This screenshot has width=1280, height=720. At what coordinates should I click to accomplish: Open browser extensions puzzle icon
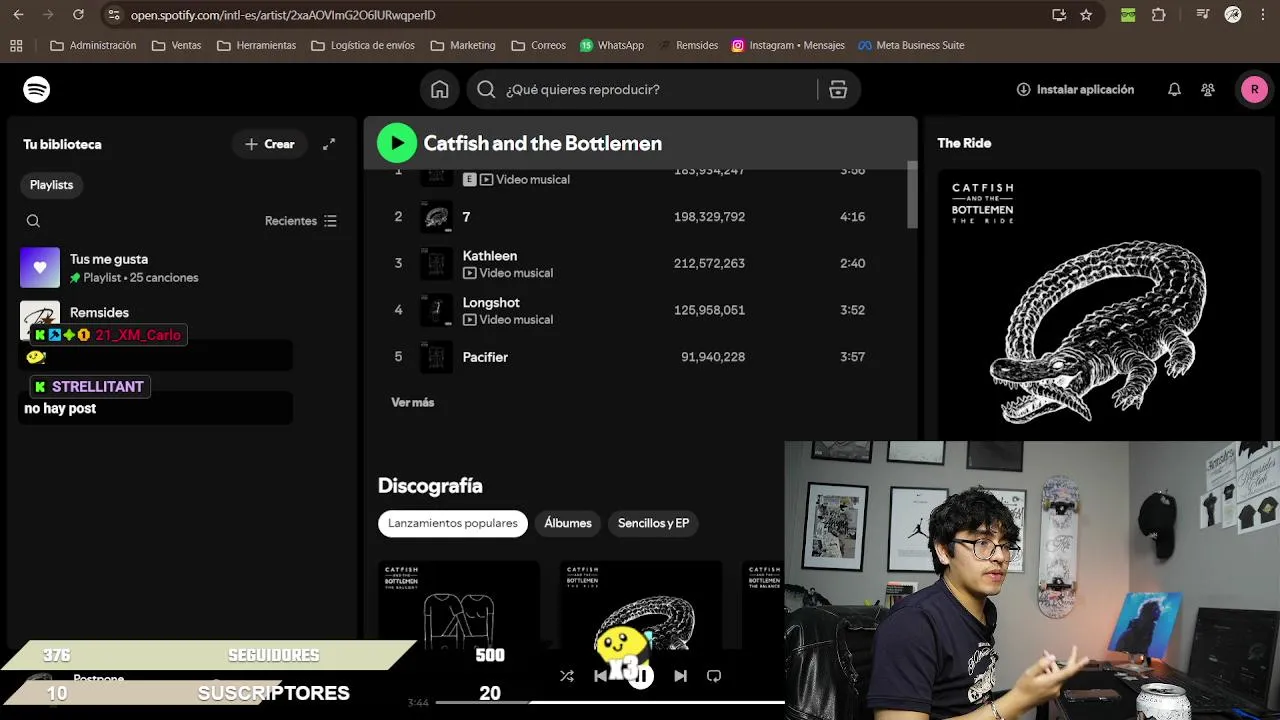[x=1159, y=15]
